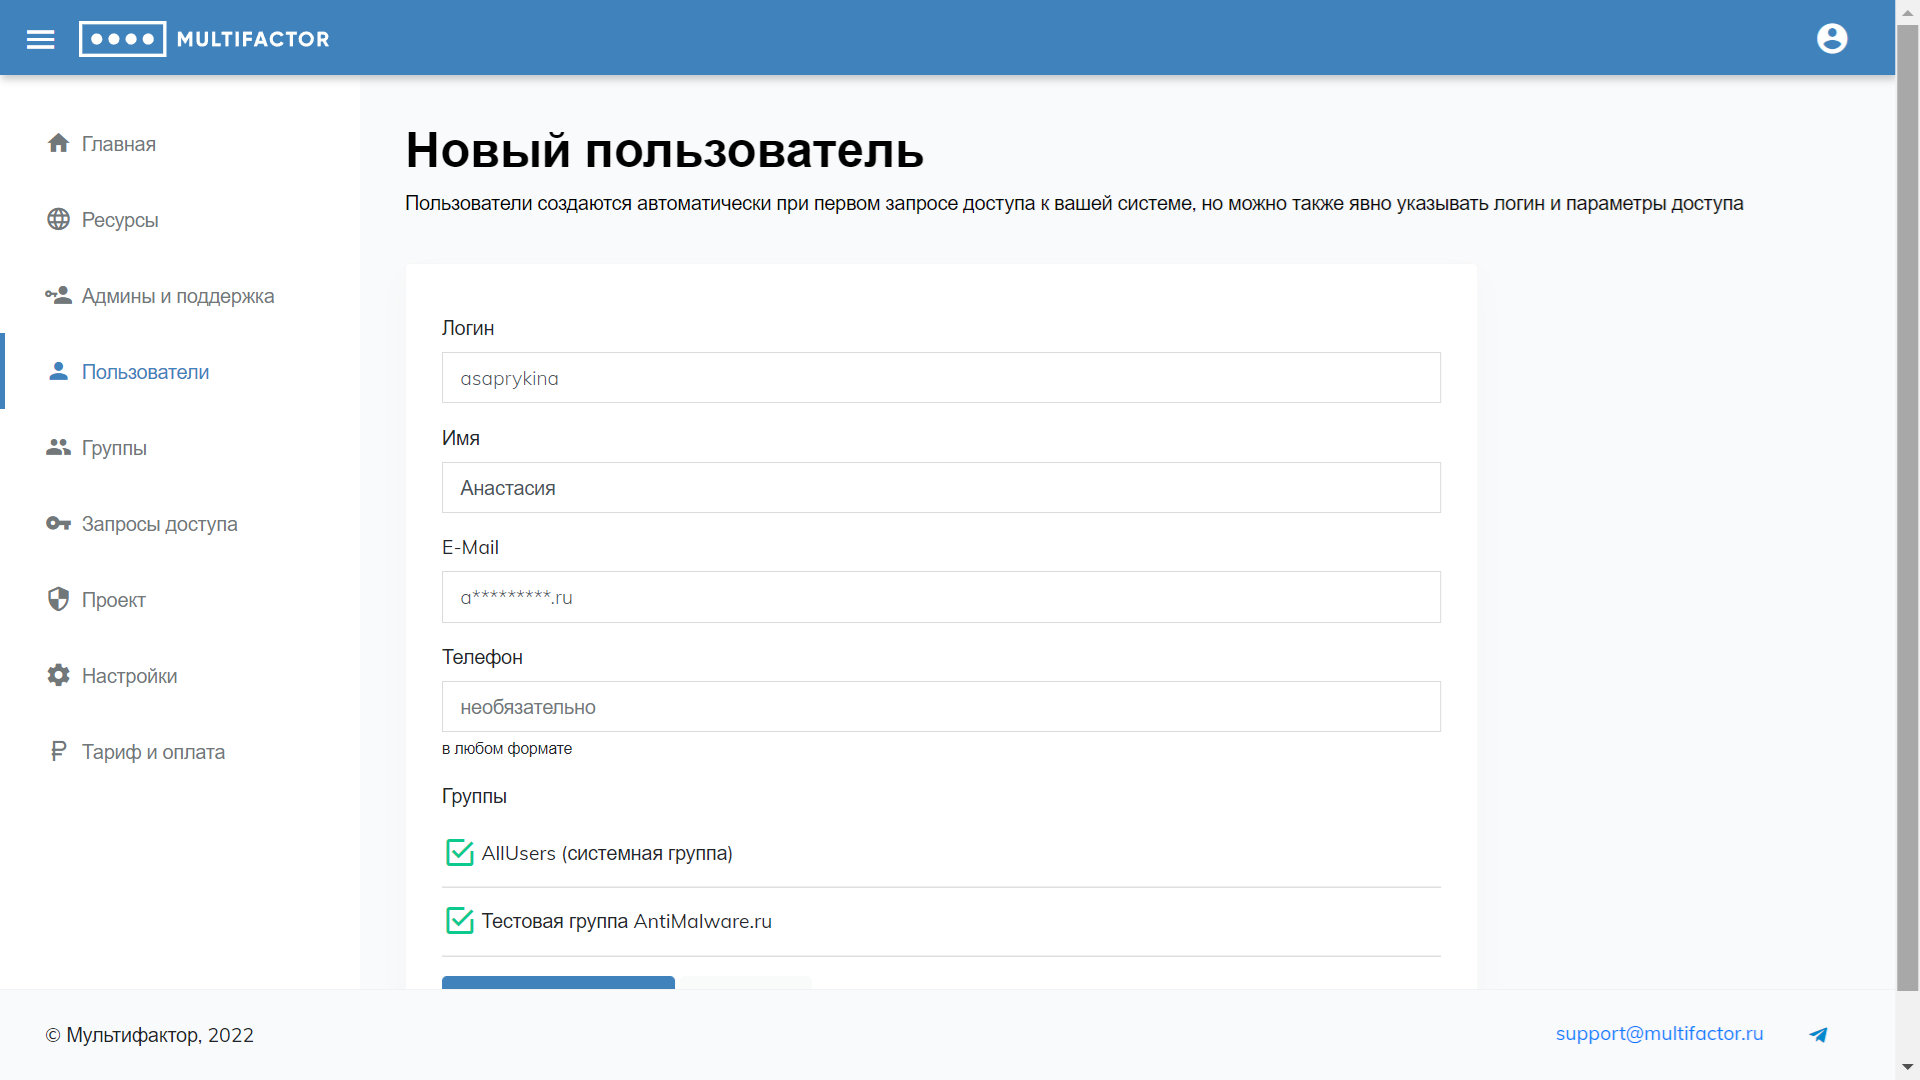Click the ruble icon beside Тариф и оплата

point(58,751)
